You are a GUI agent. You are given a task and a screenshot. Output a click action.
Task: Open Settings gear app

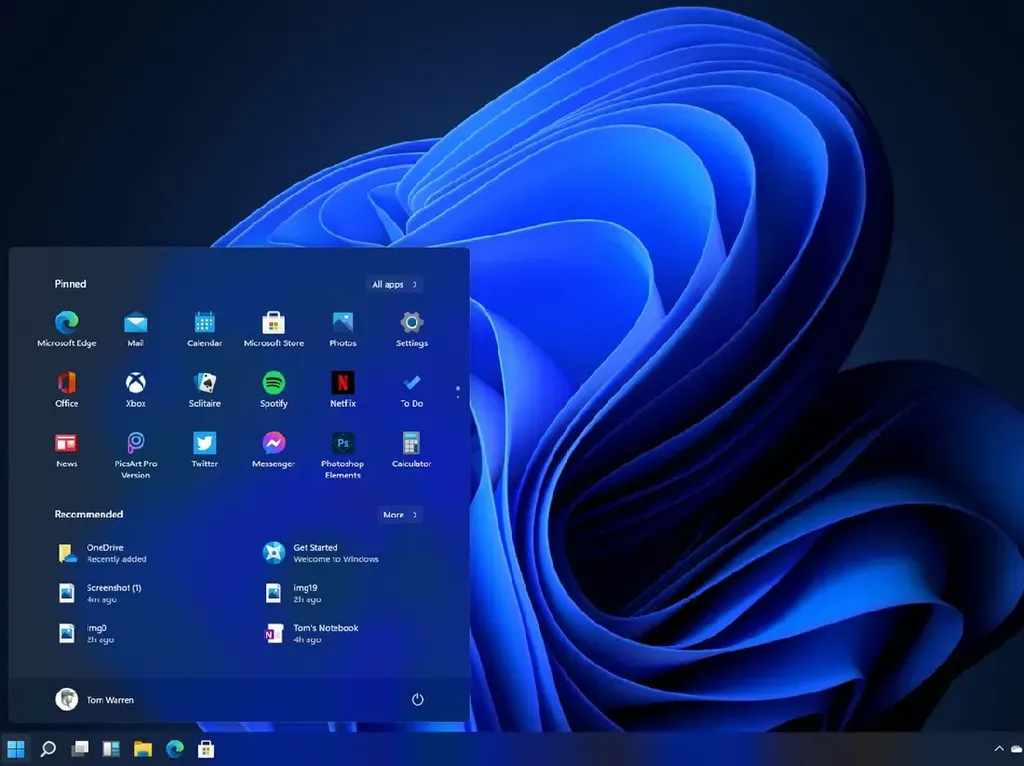click(411, 328)
